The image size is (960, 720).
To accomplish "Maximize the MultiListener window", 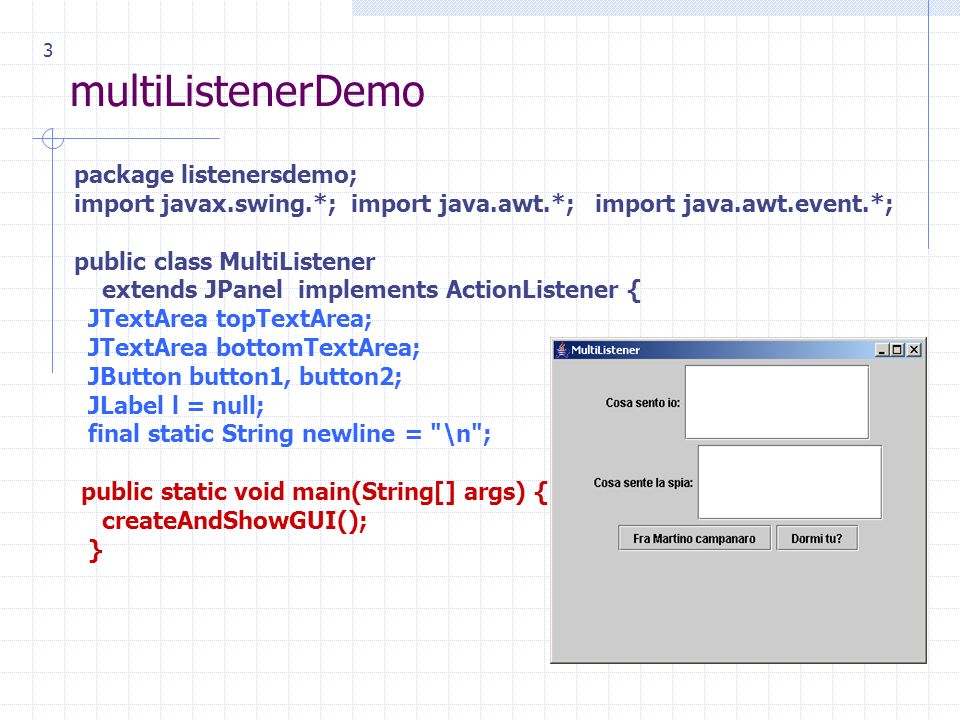I will pyautogui.click(x=898, y=350).
